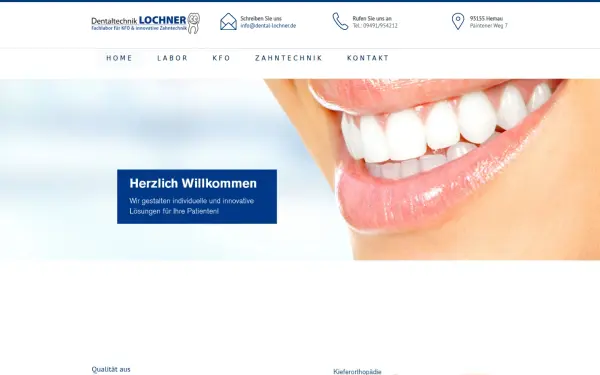Click the 'Herzlich Willkommen' banner heading
This screenshot has width=600, height=375.
coord(193,184)
